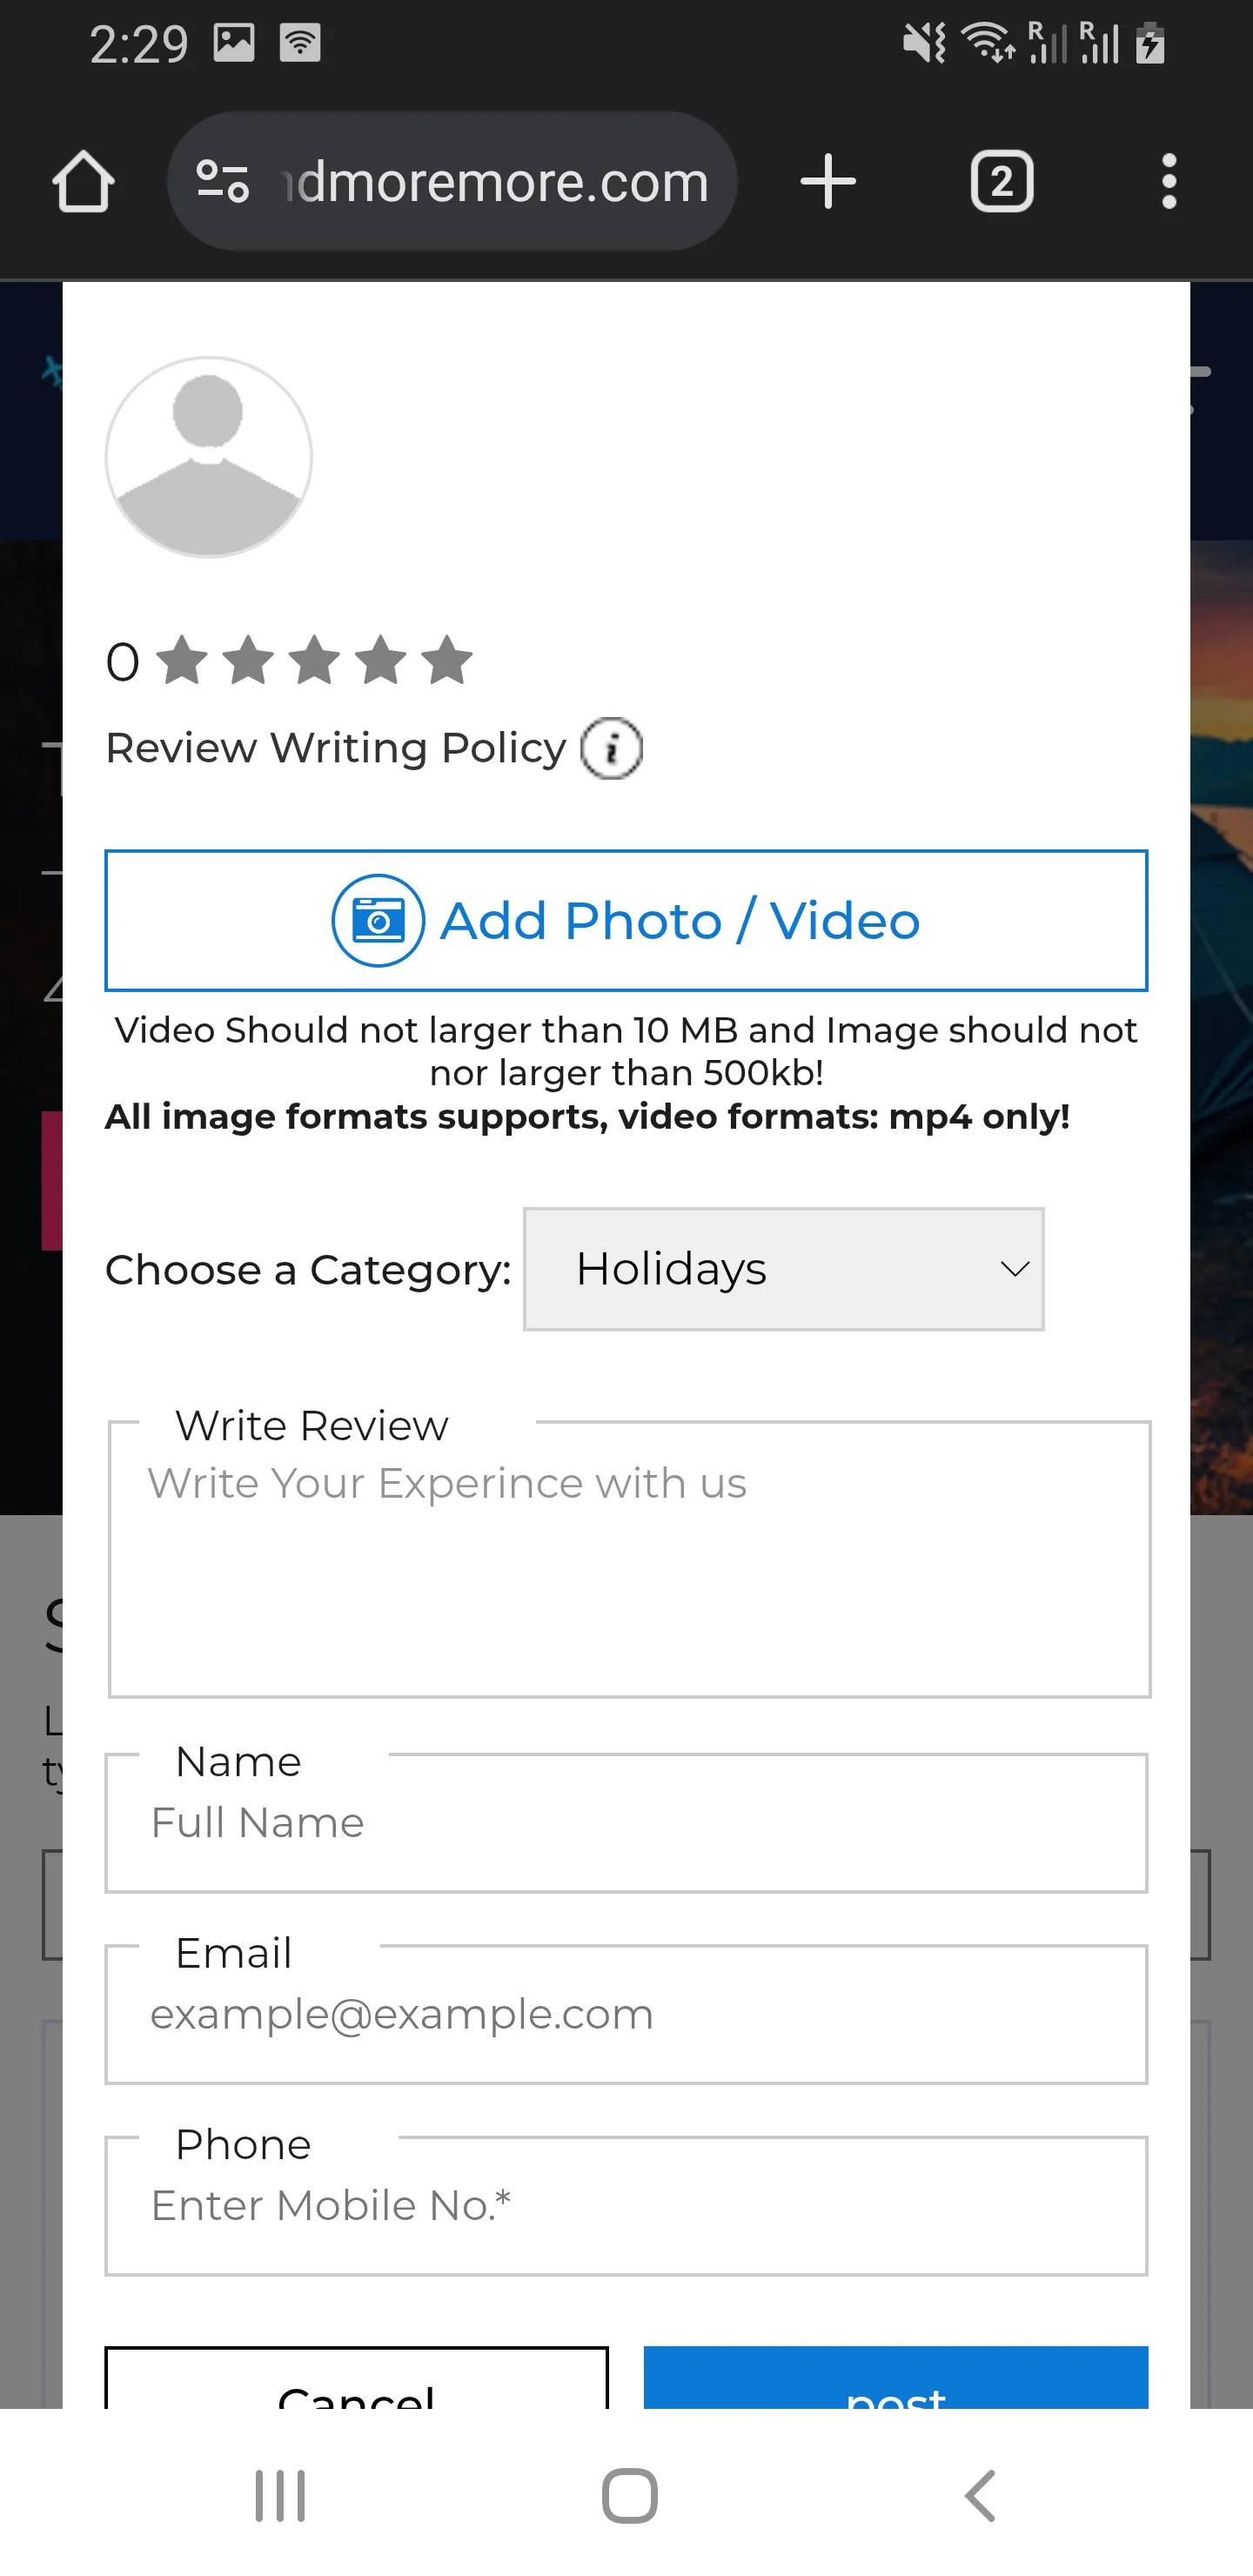
Task: Tap the Android back navigation button
Action: 981,2495
